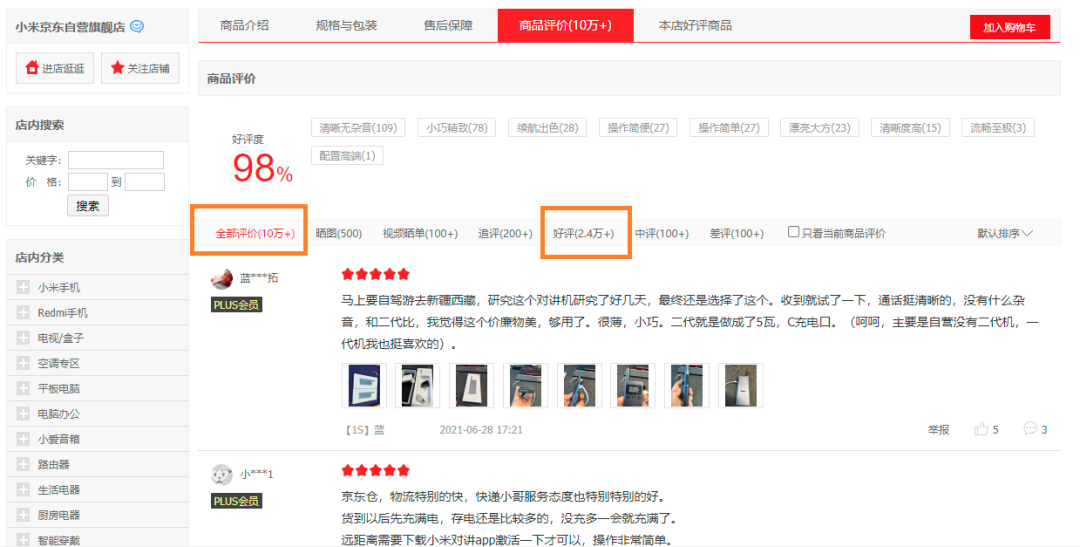
Task: Open seventh review photo thumbnail
Action: (687, 385)
